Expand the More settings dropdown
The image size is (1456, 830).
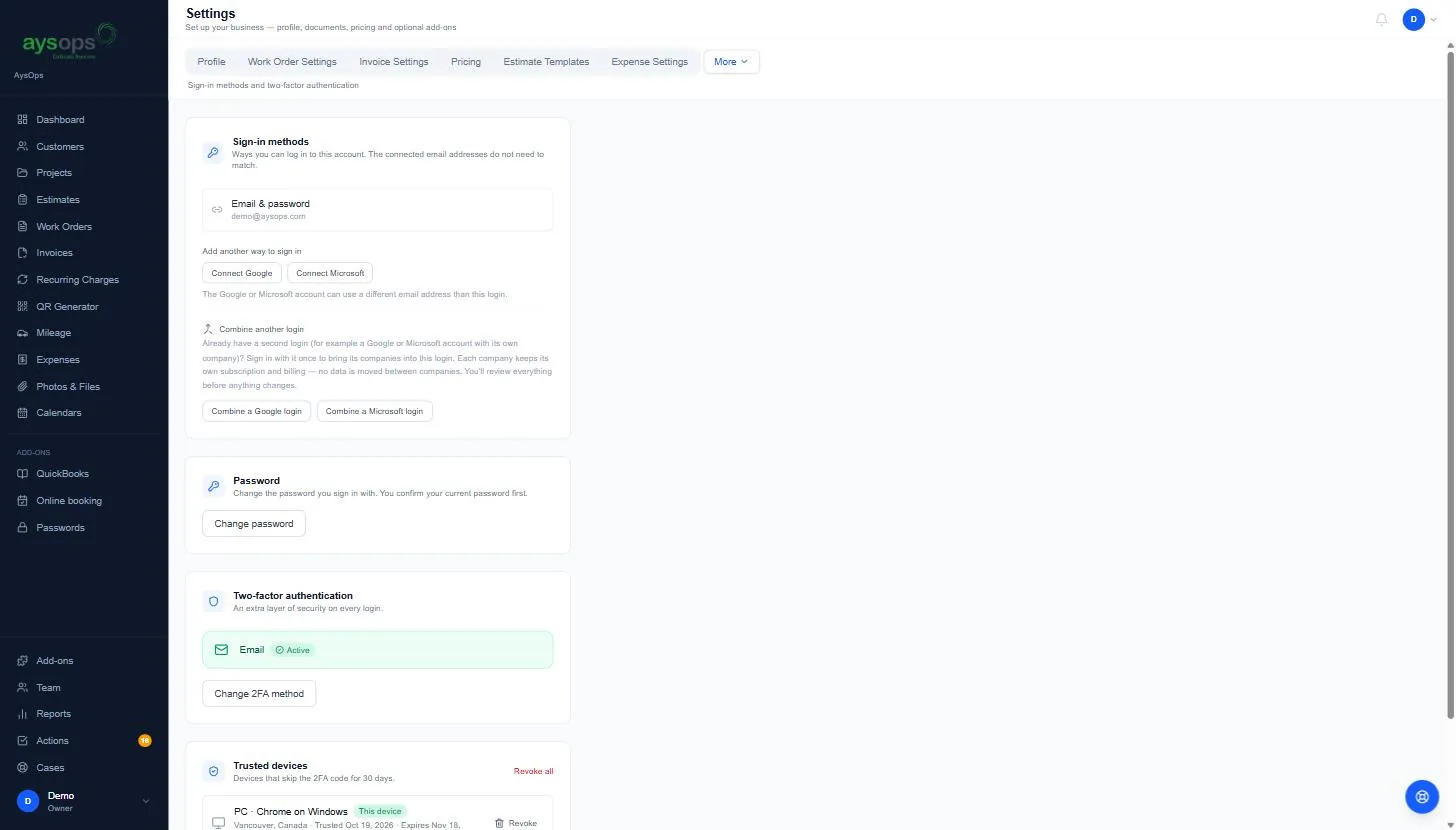(732, 62)
